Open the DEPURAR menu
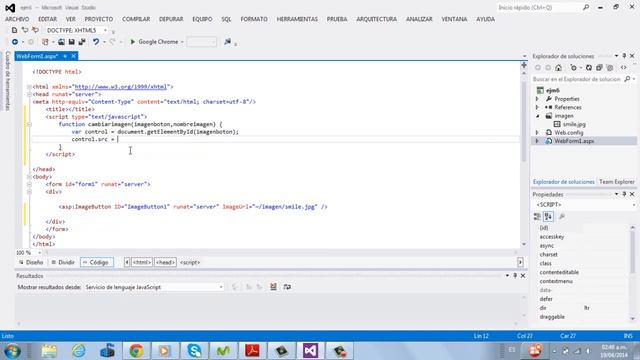640x360 pixels. pyautogui.click(x=171, y=19)
